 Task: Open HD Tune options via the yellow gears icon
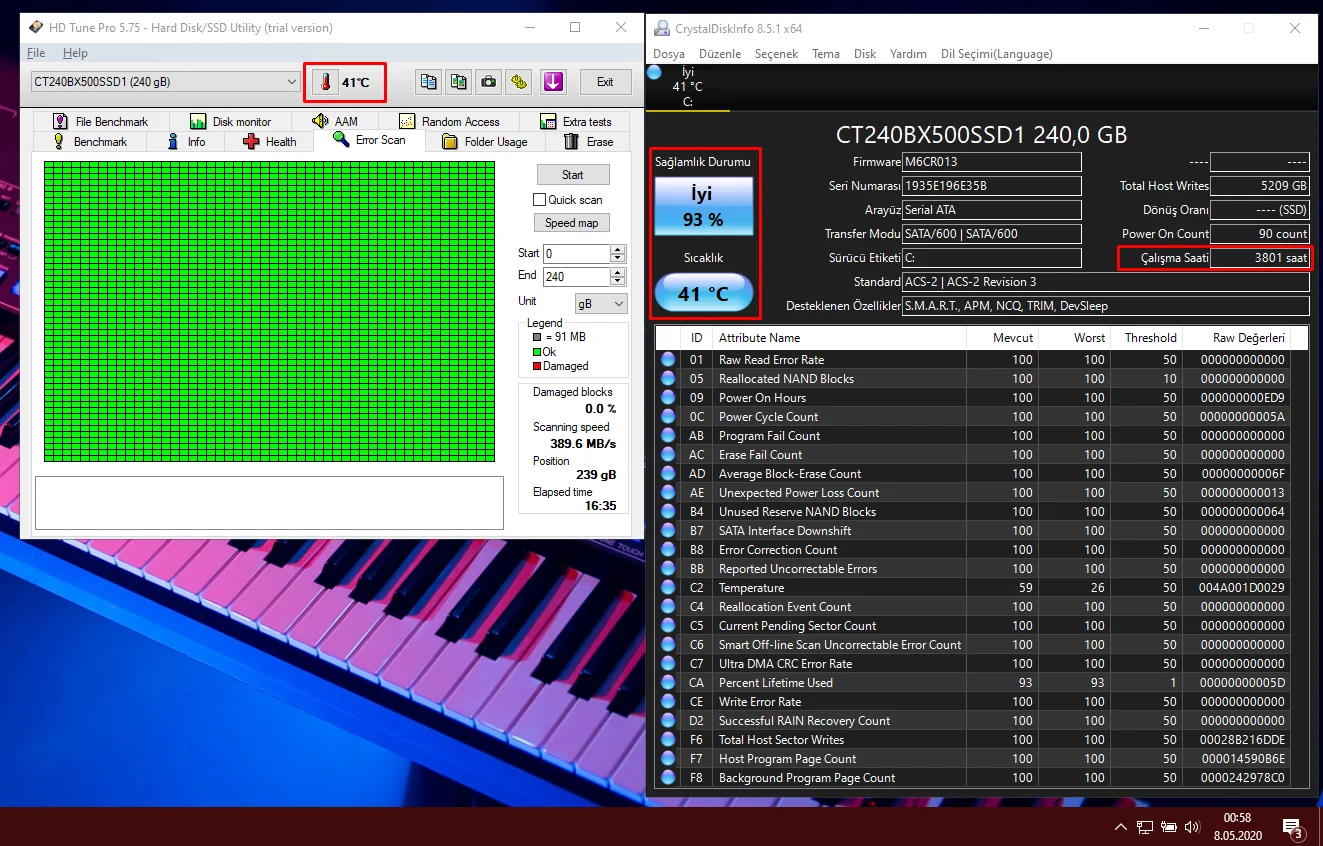coord(518,81)
